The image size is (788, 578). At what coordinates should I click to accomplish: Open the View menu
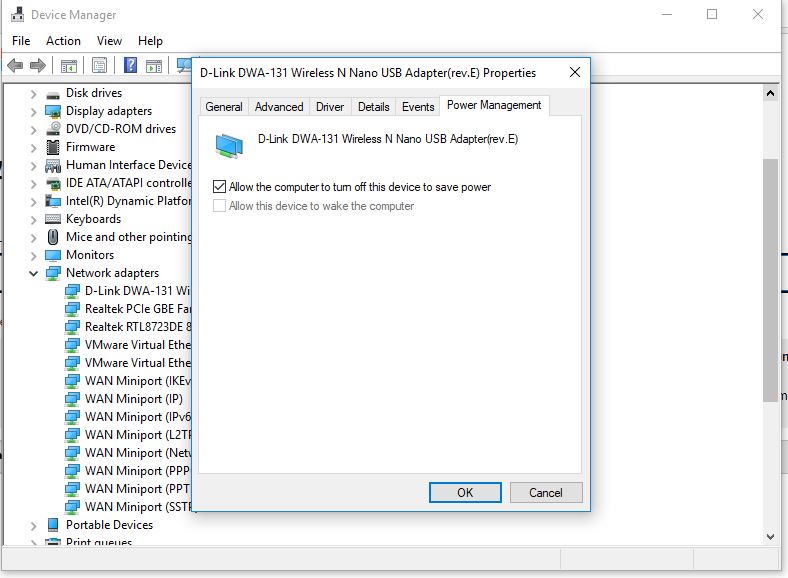coord(109,41)
